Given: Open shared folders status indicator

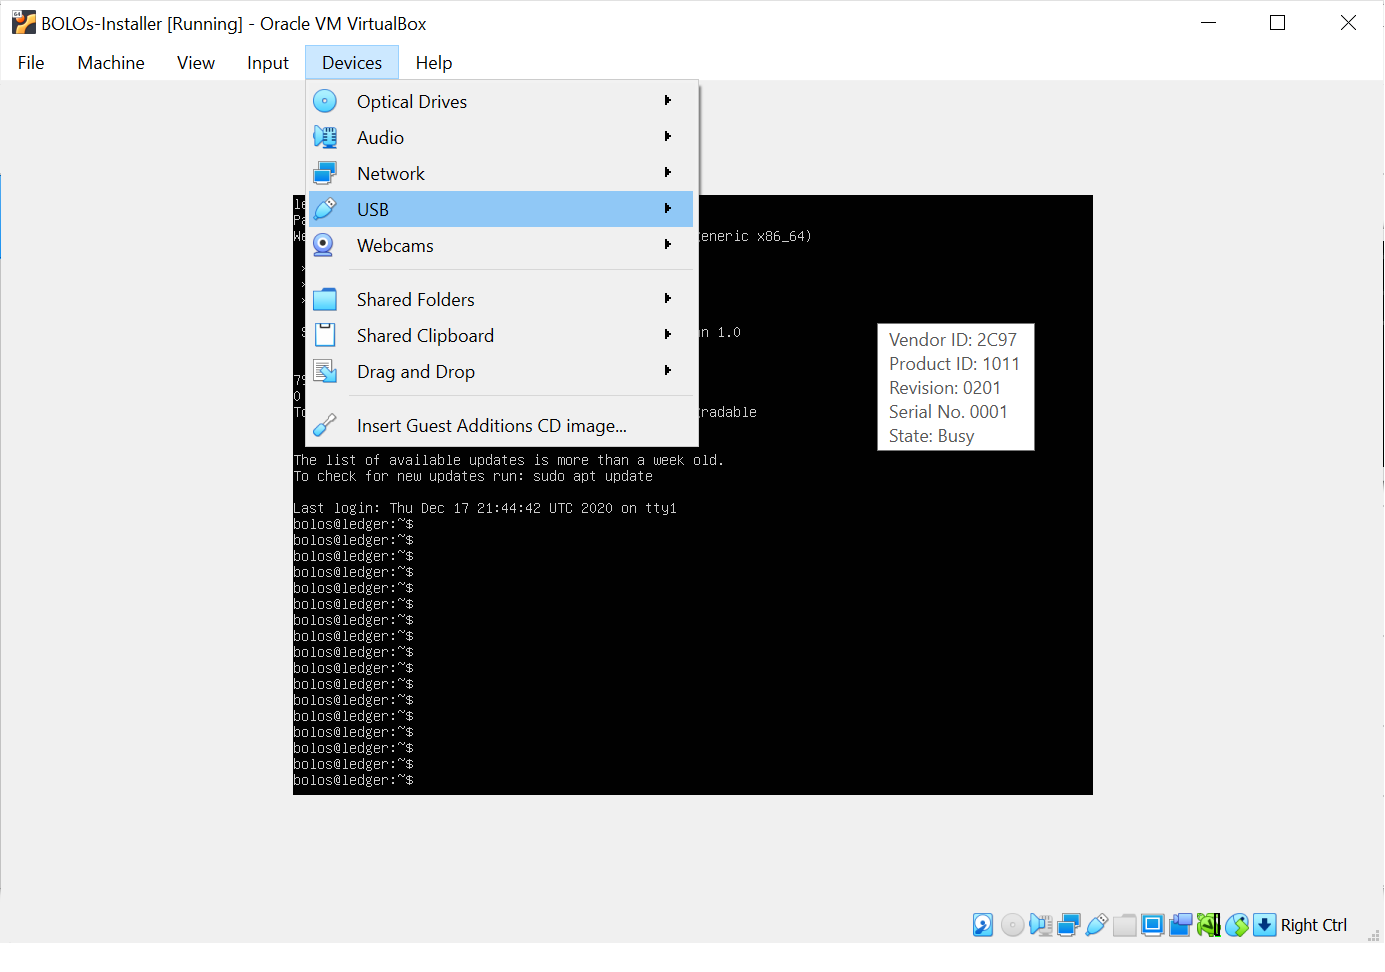Looking at the screenshot, I should [1124, 925].
